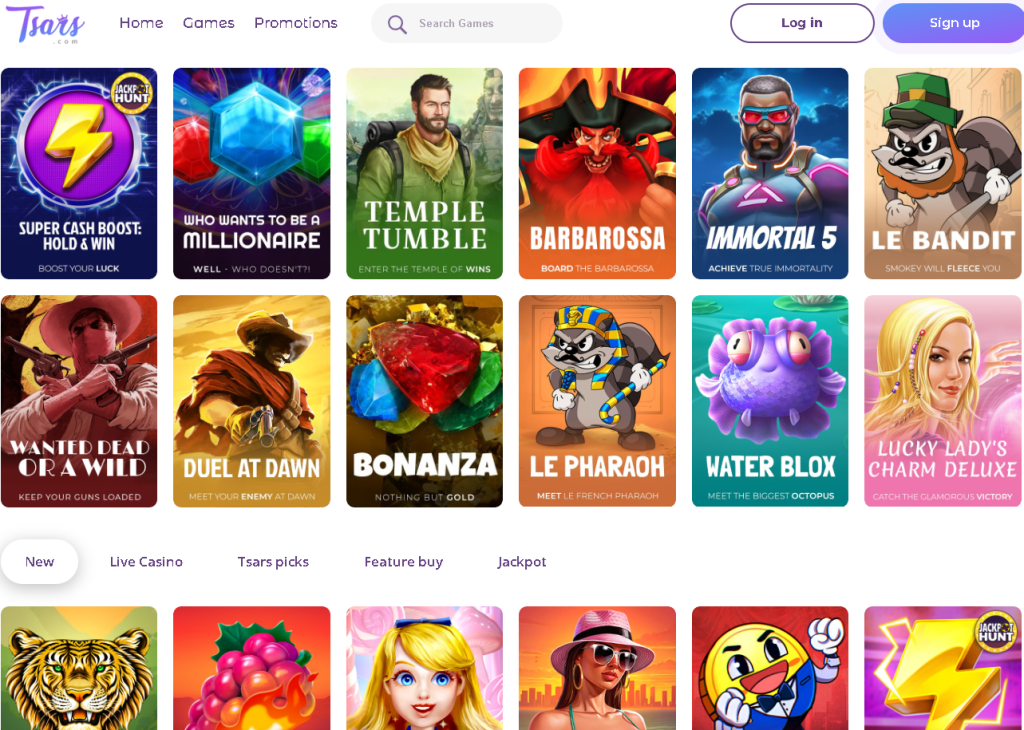
Task: Click the Search Games input field
Action: [x=480, y=24]
